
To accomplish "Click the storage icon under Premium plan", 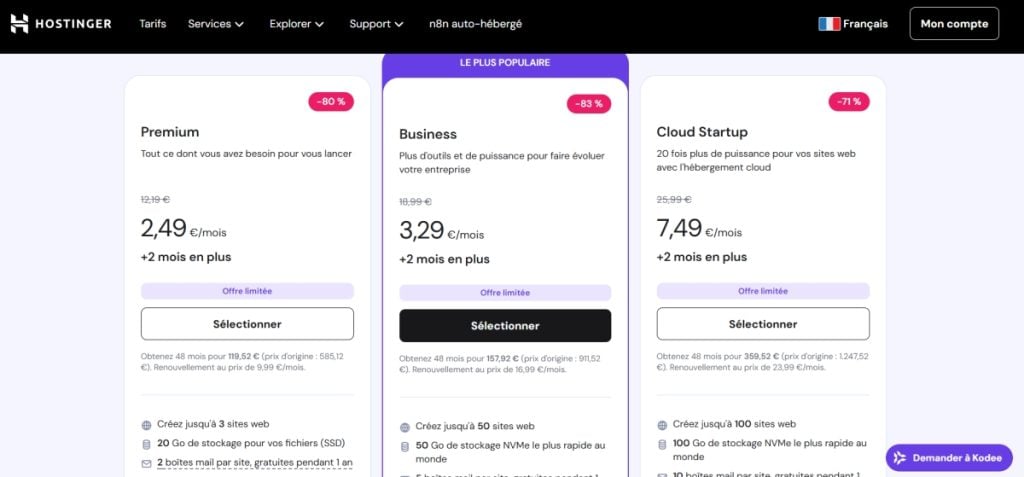I will [x=147, y=444].
